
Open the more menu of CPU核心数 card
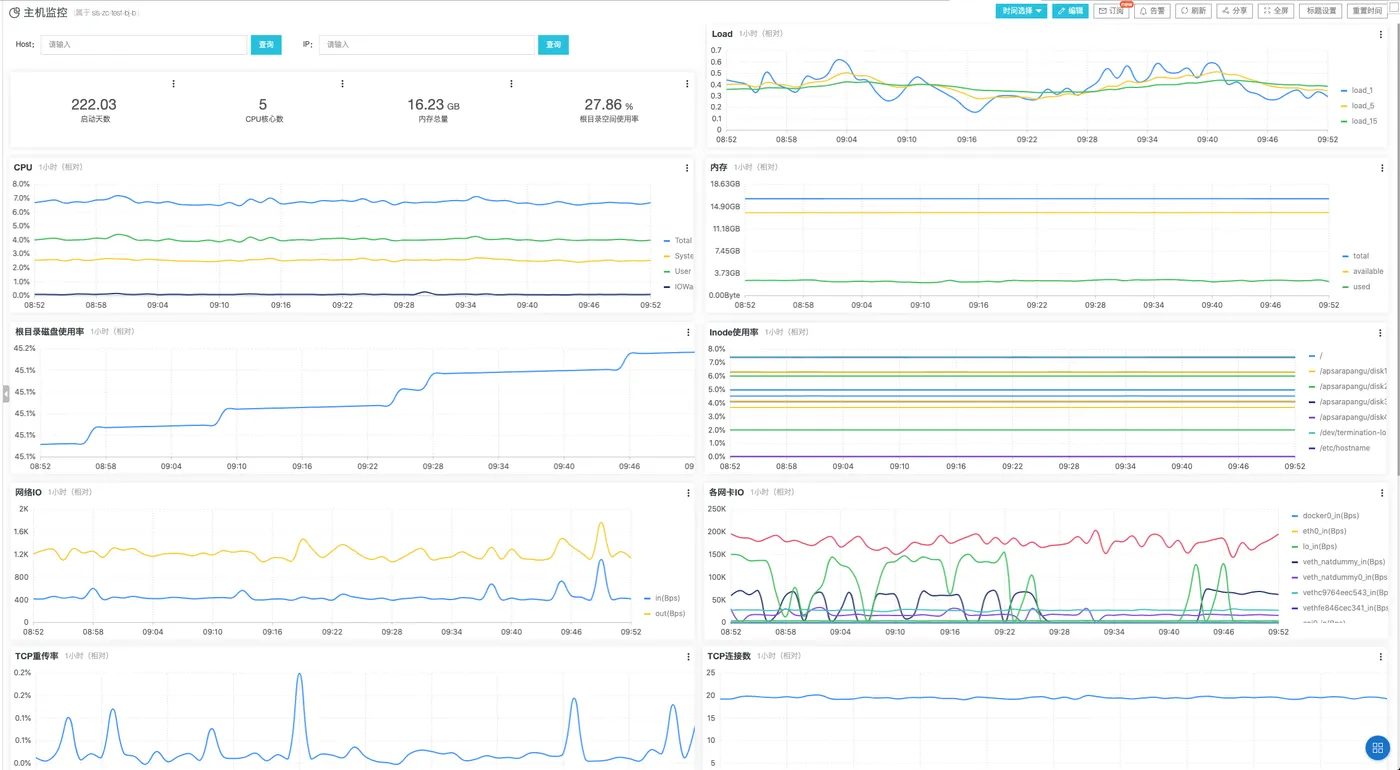point(343,84)
